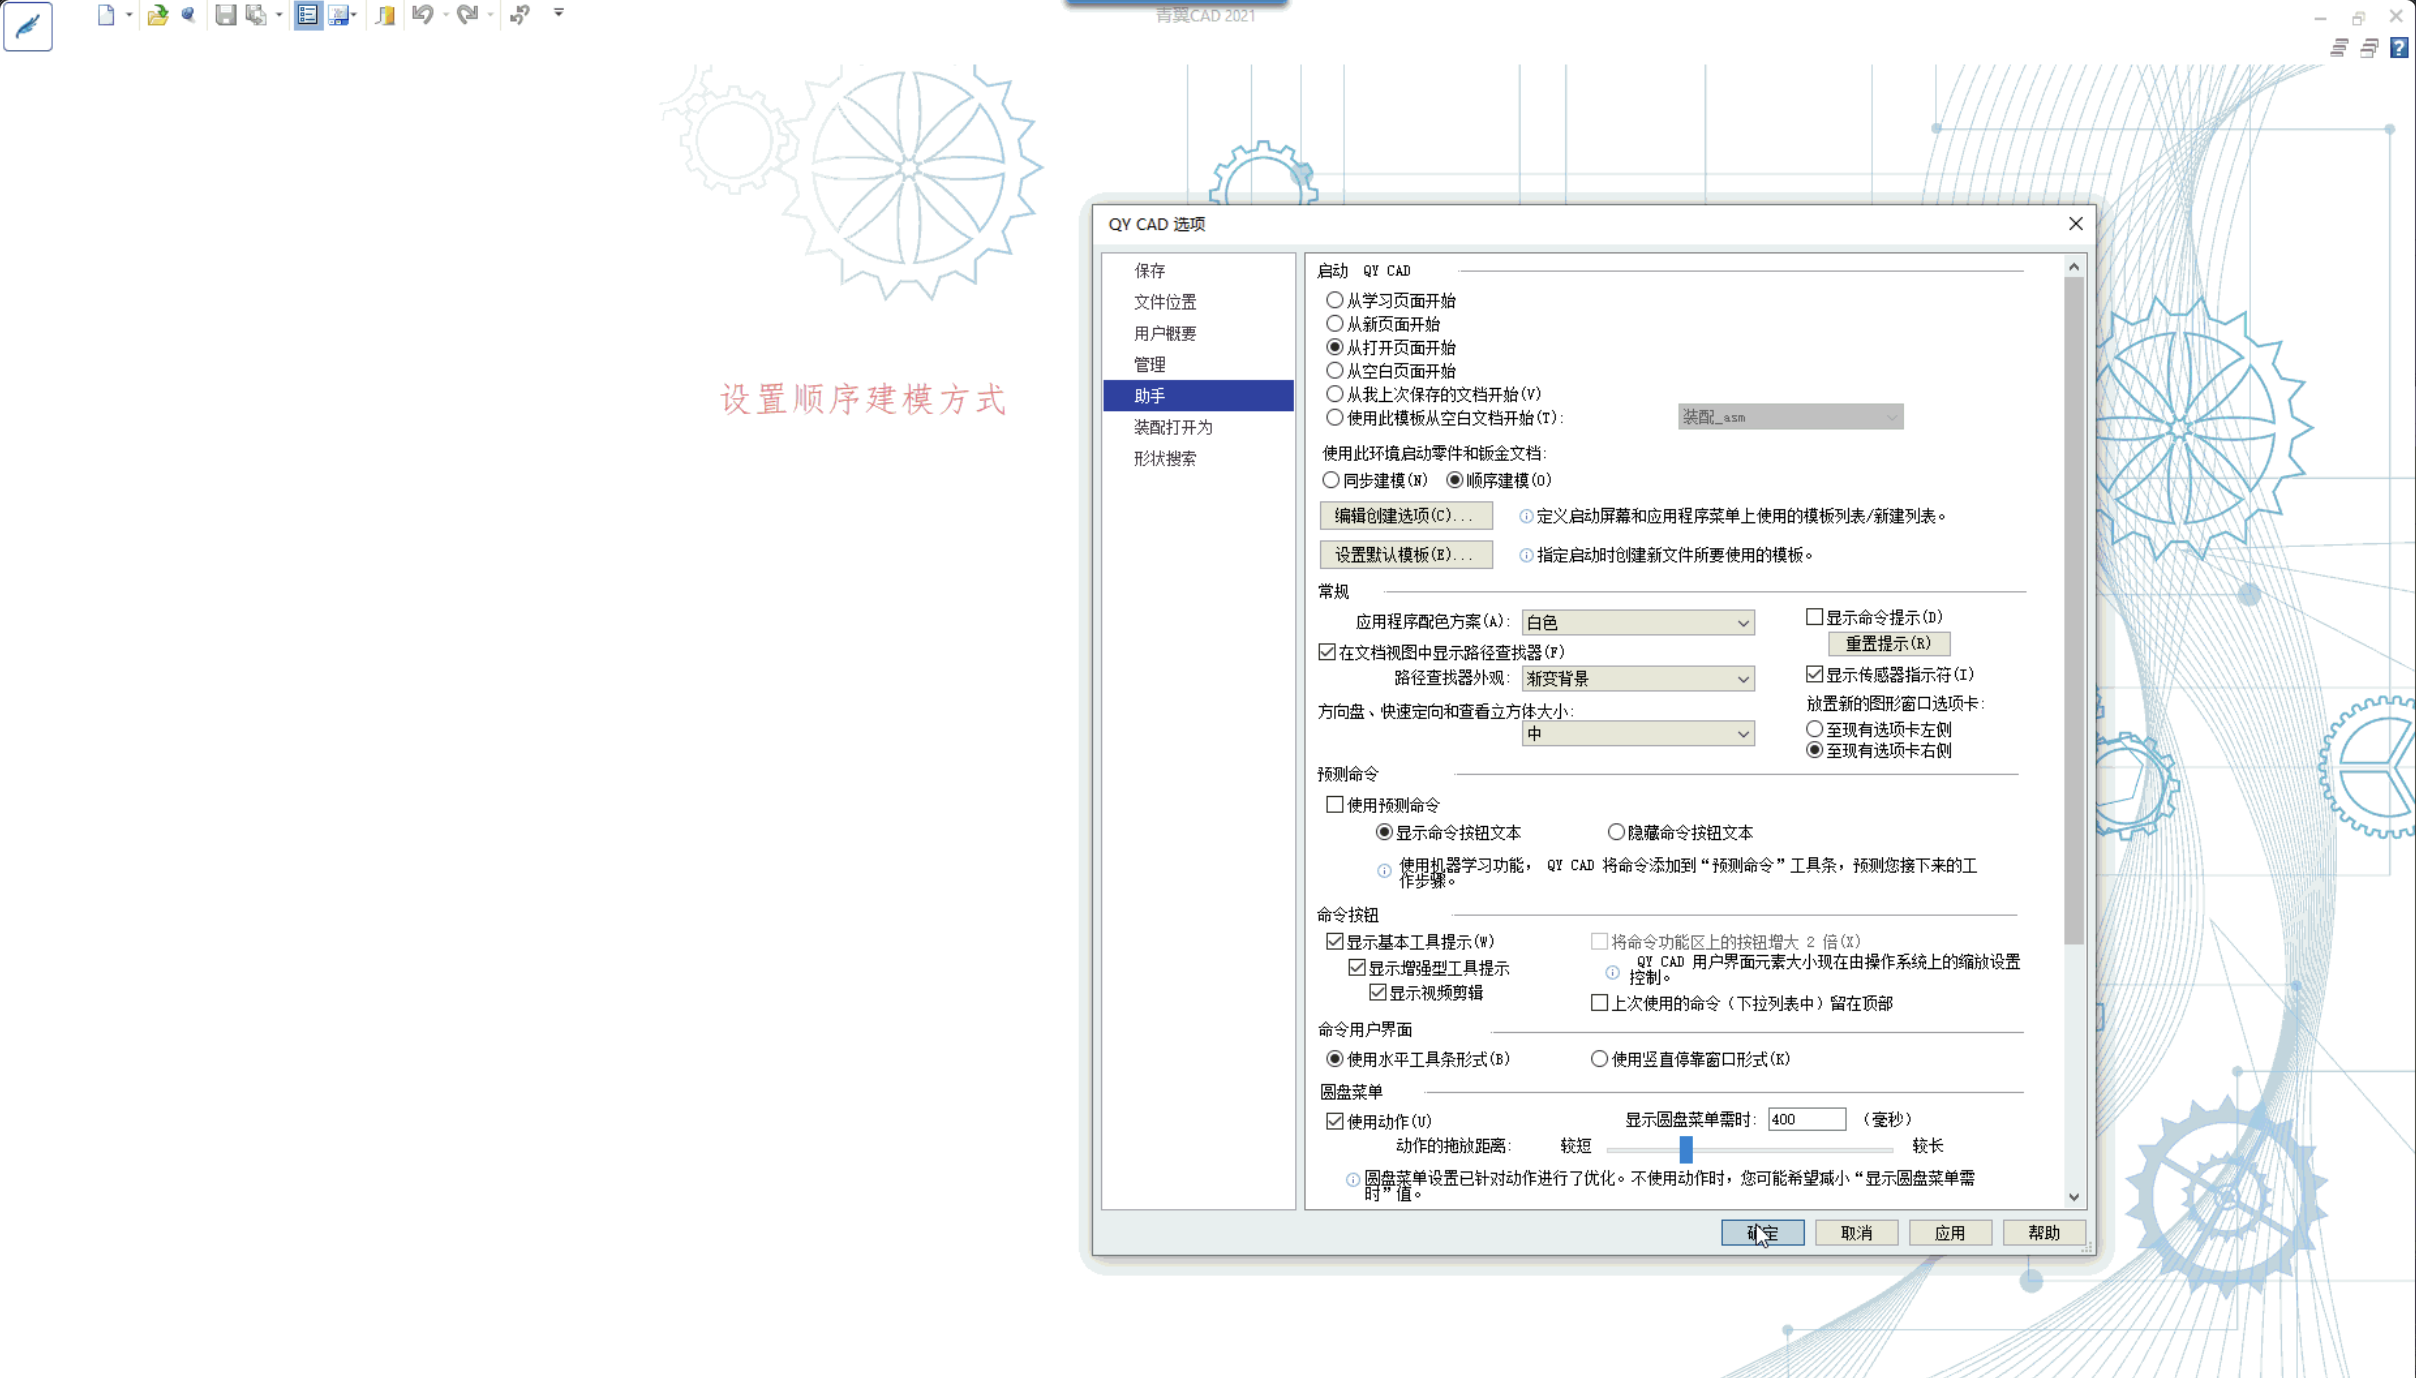2416x1378 pixels.
Task: Select the 管理 category
Action: [x=1198, y=364]
